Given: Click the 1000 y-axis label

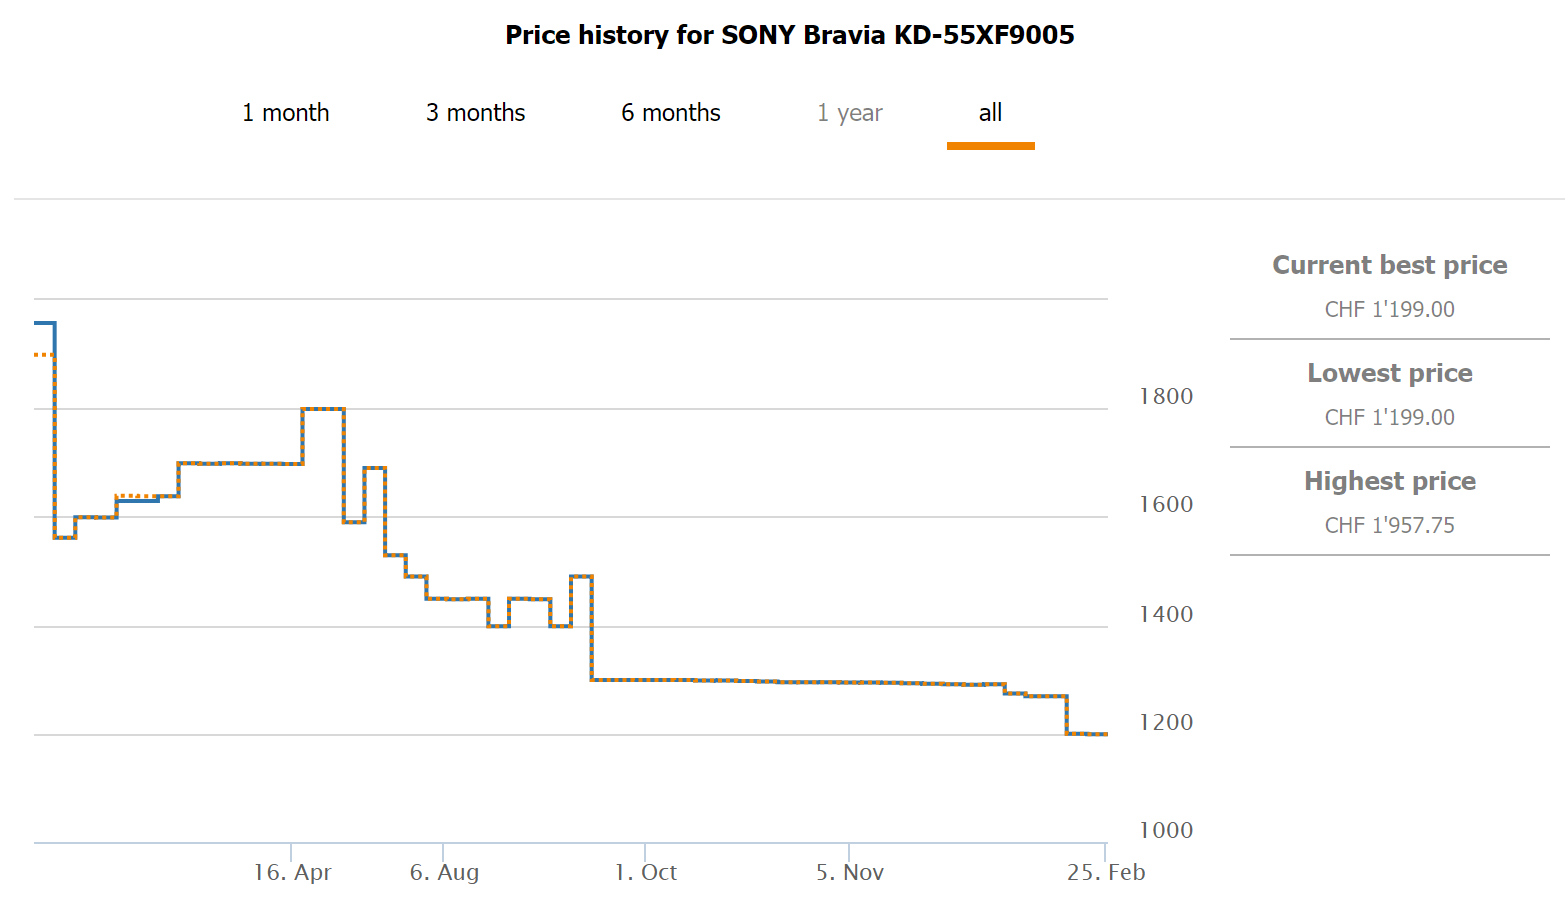Looking at the screenshot, I should pyautogui.click(x=1166, y=830).
